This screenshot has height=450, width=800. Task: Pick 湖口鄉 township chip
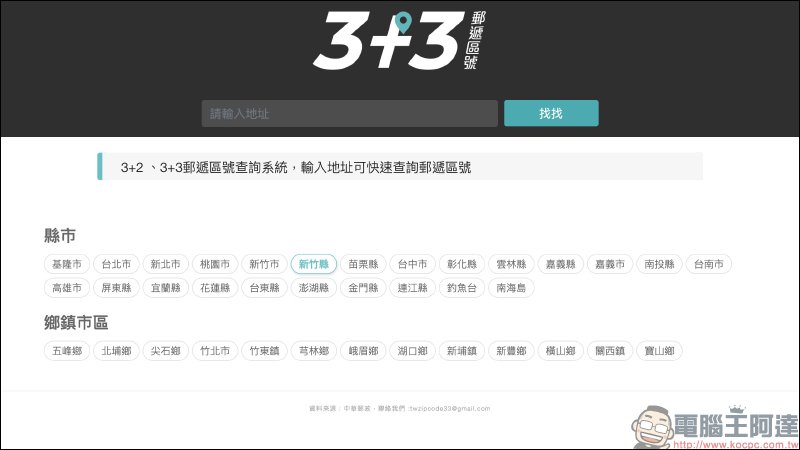[x=412, y=351]
